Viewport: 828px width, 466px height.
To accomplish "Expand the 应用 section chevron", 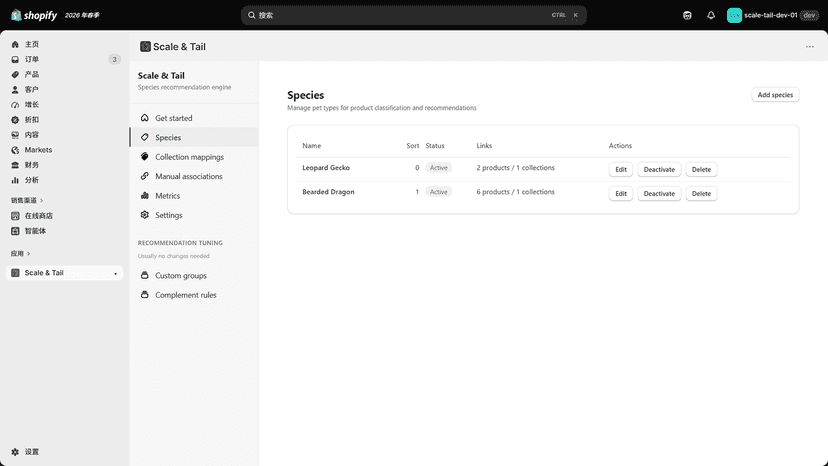I will [29, 254].
